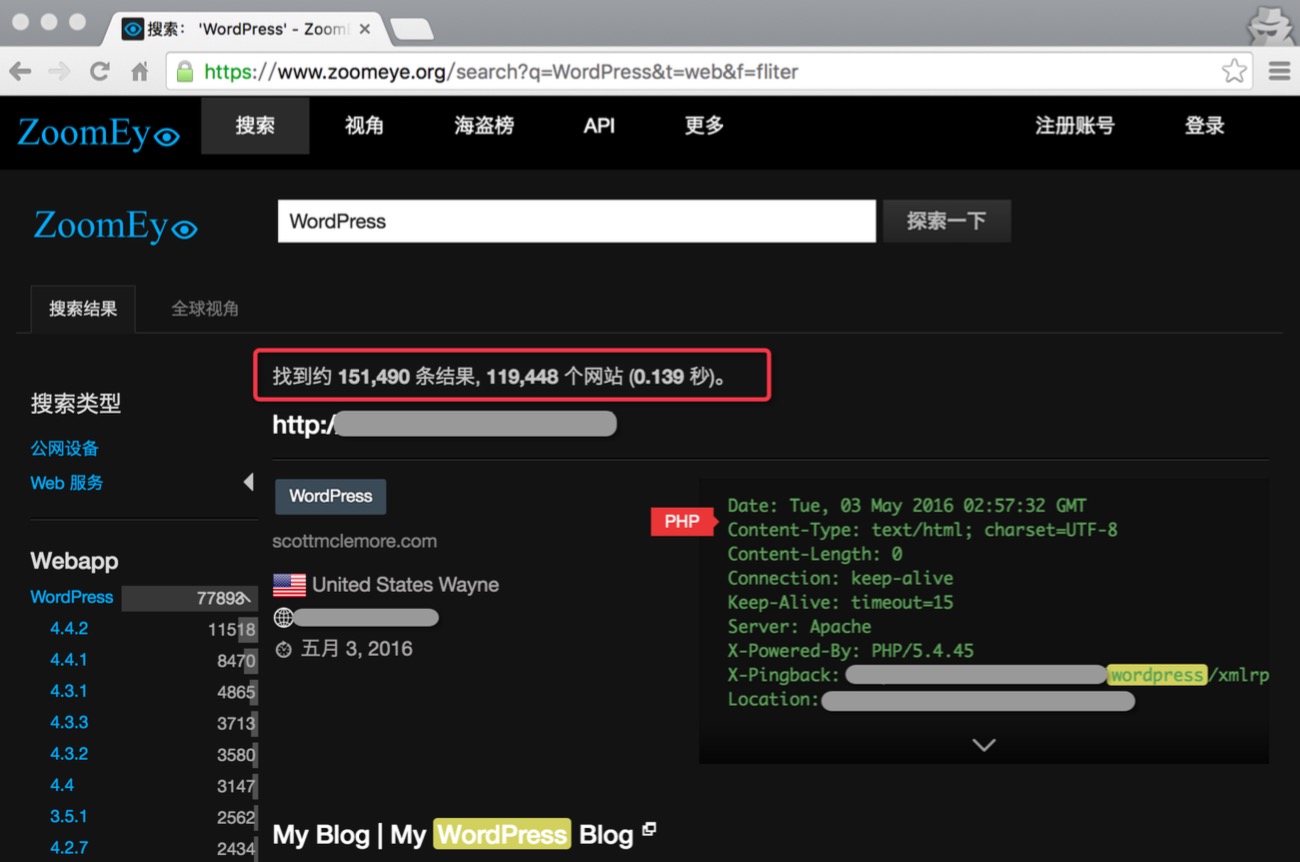Switch to the 全球视角 tab
The image size is (1300, 862).
coord(205,309)
